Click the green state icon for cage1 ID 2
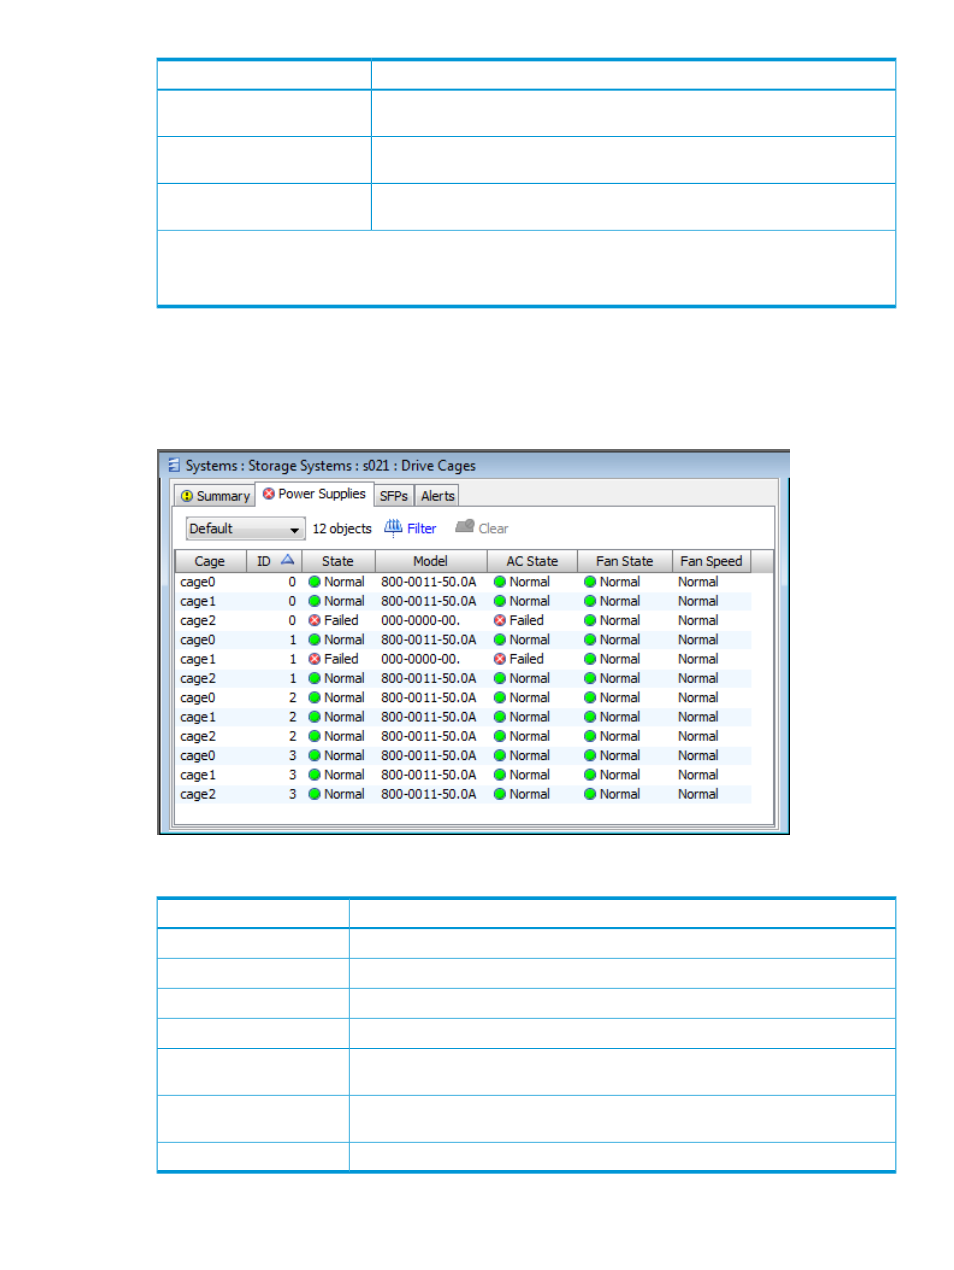This screenshot has width=954, height=1270. pos(314,717)
